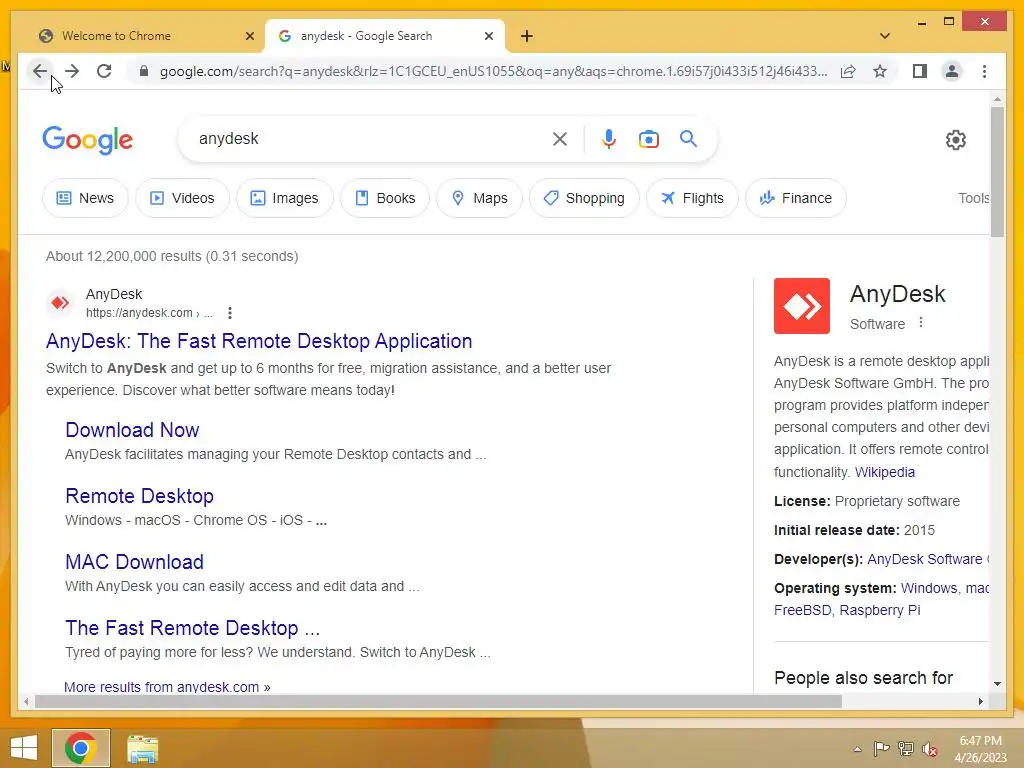Filter results by Images
This screenshot has height=768, width=1024.
pos(285,198)
